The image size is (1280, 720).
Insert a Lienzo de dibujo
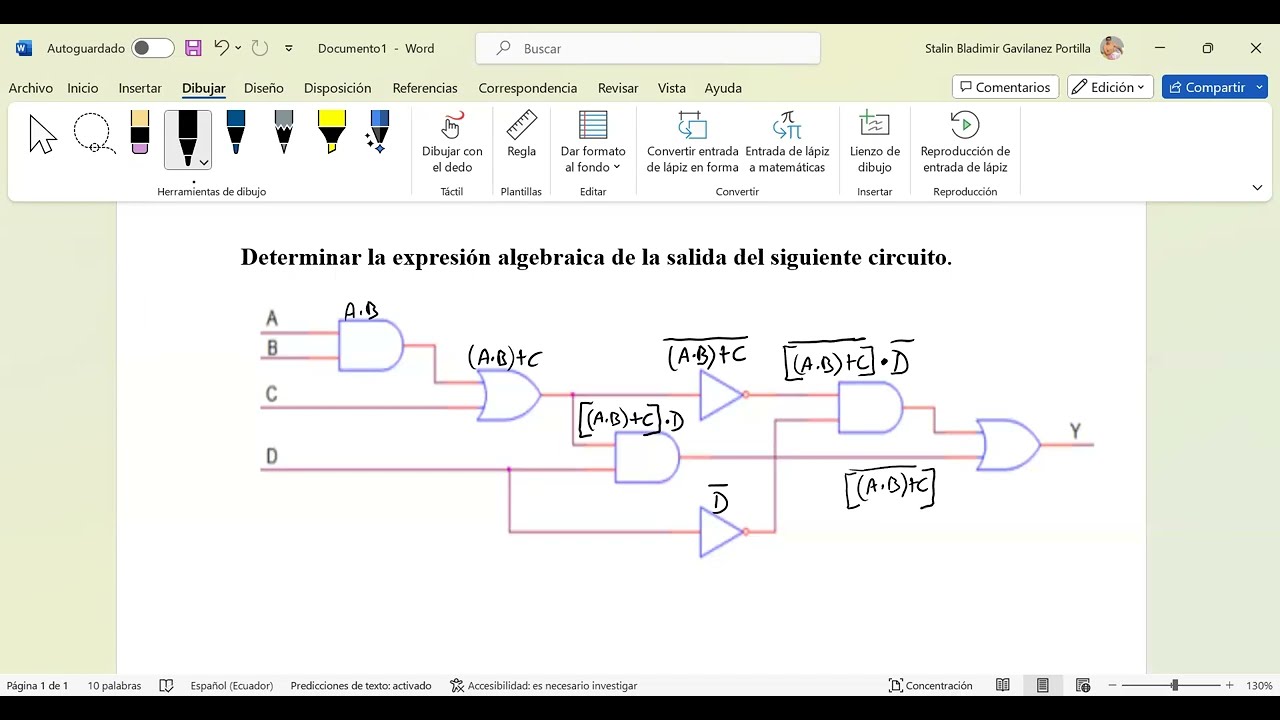[x=875, y=143]
